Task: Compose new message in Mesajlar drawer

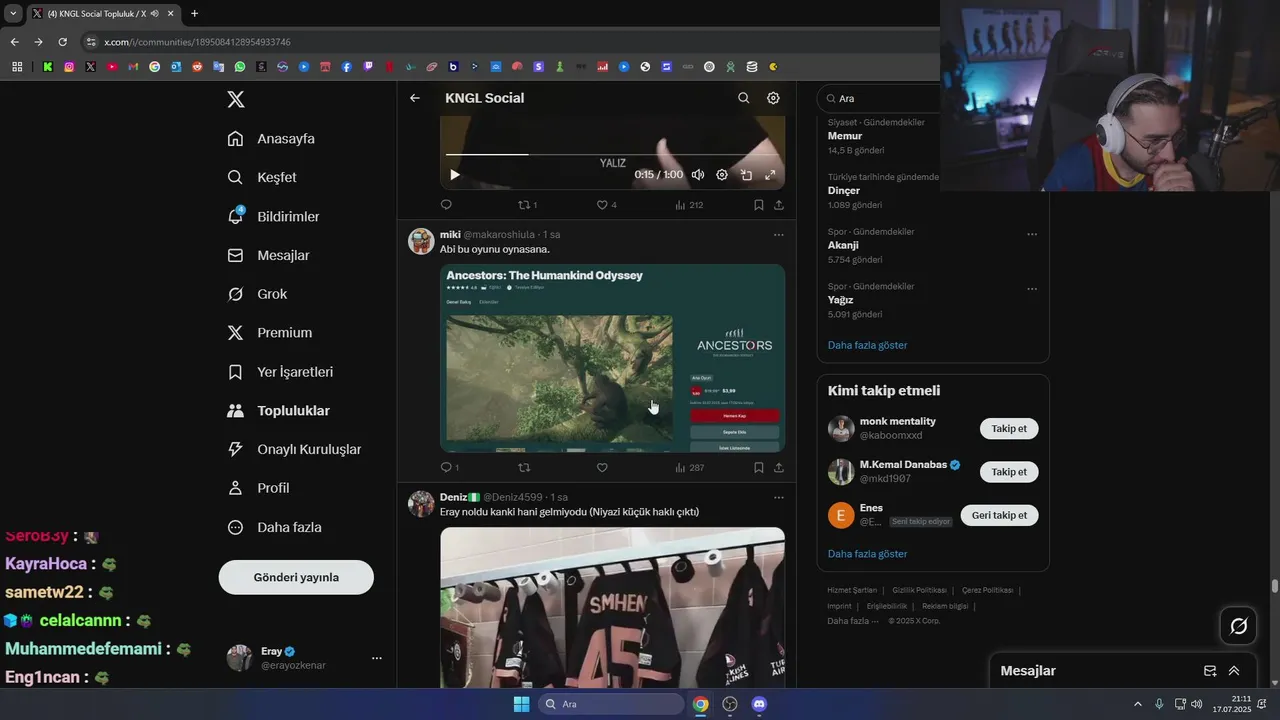Action: click(1210, 671)
